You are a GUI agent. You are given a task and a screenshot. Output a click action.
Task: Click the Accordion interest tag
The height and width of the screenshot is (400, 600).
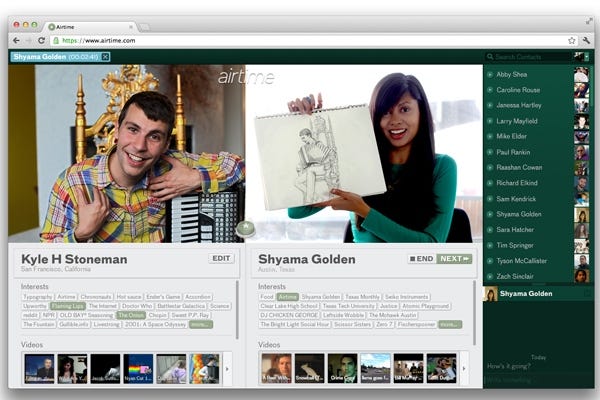point(198,297)
